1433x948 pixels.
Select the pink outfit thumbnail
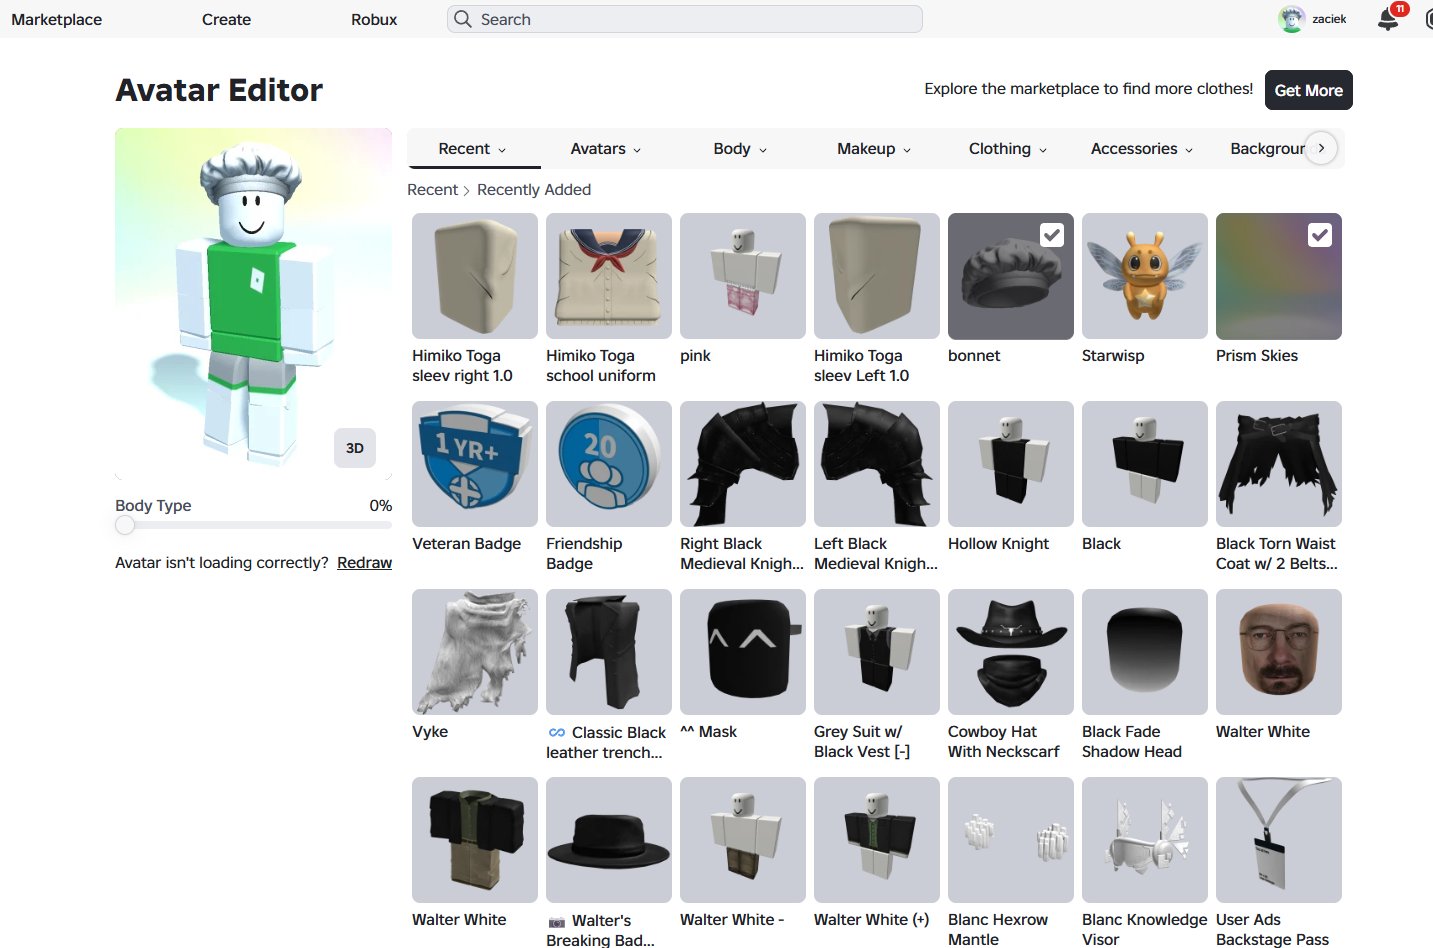pos(743,276)
